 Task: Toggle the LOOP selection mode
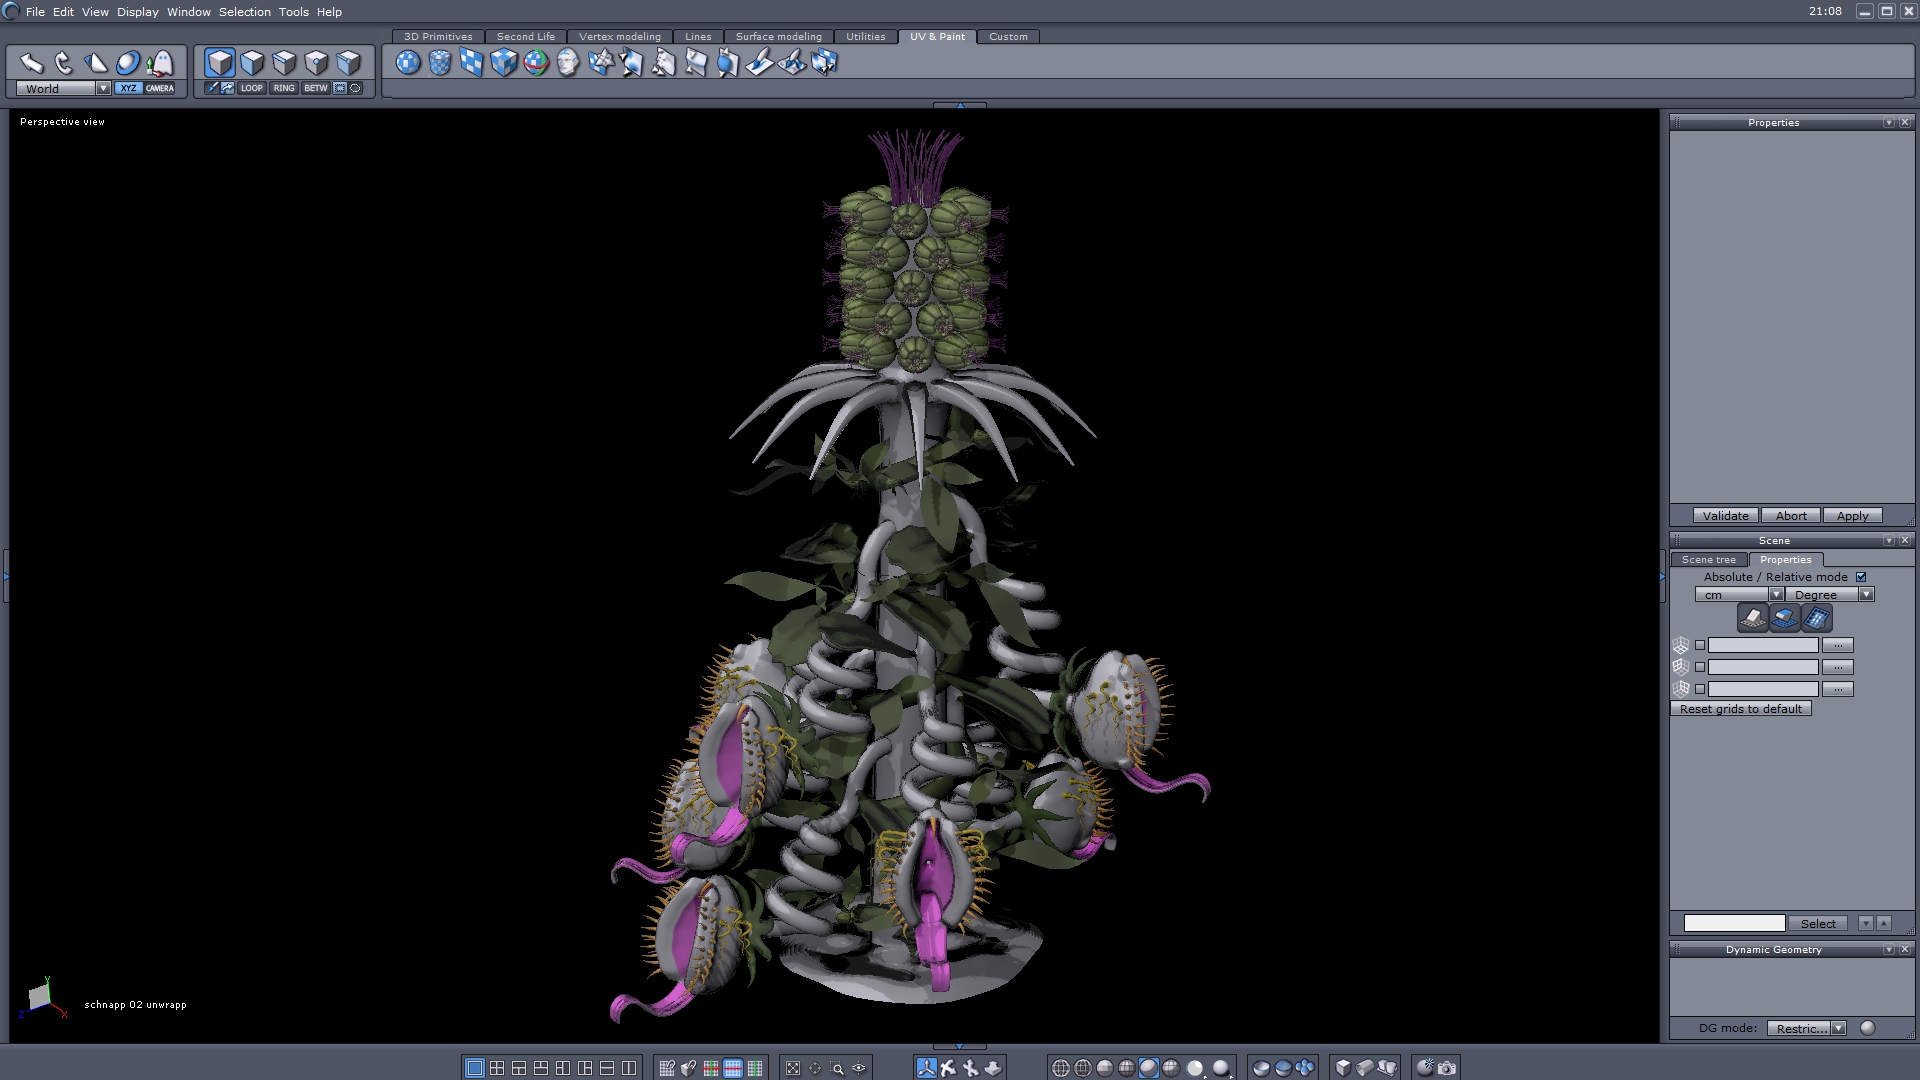[251, 88]
